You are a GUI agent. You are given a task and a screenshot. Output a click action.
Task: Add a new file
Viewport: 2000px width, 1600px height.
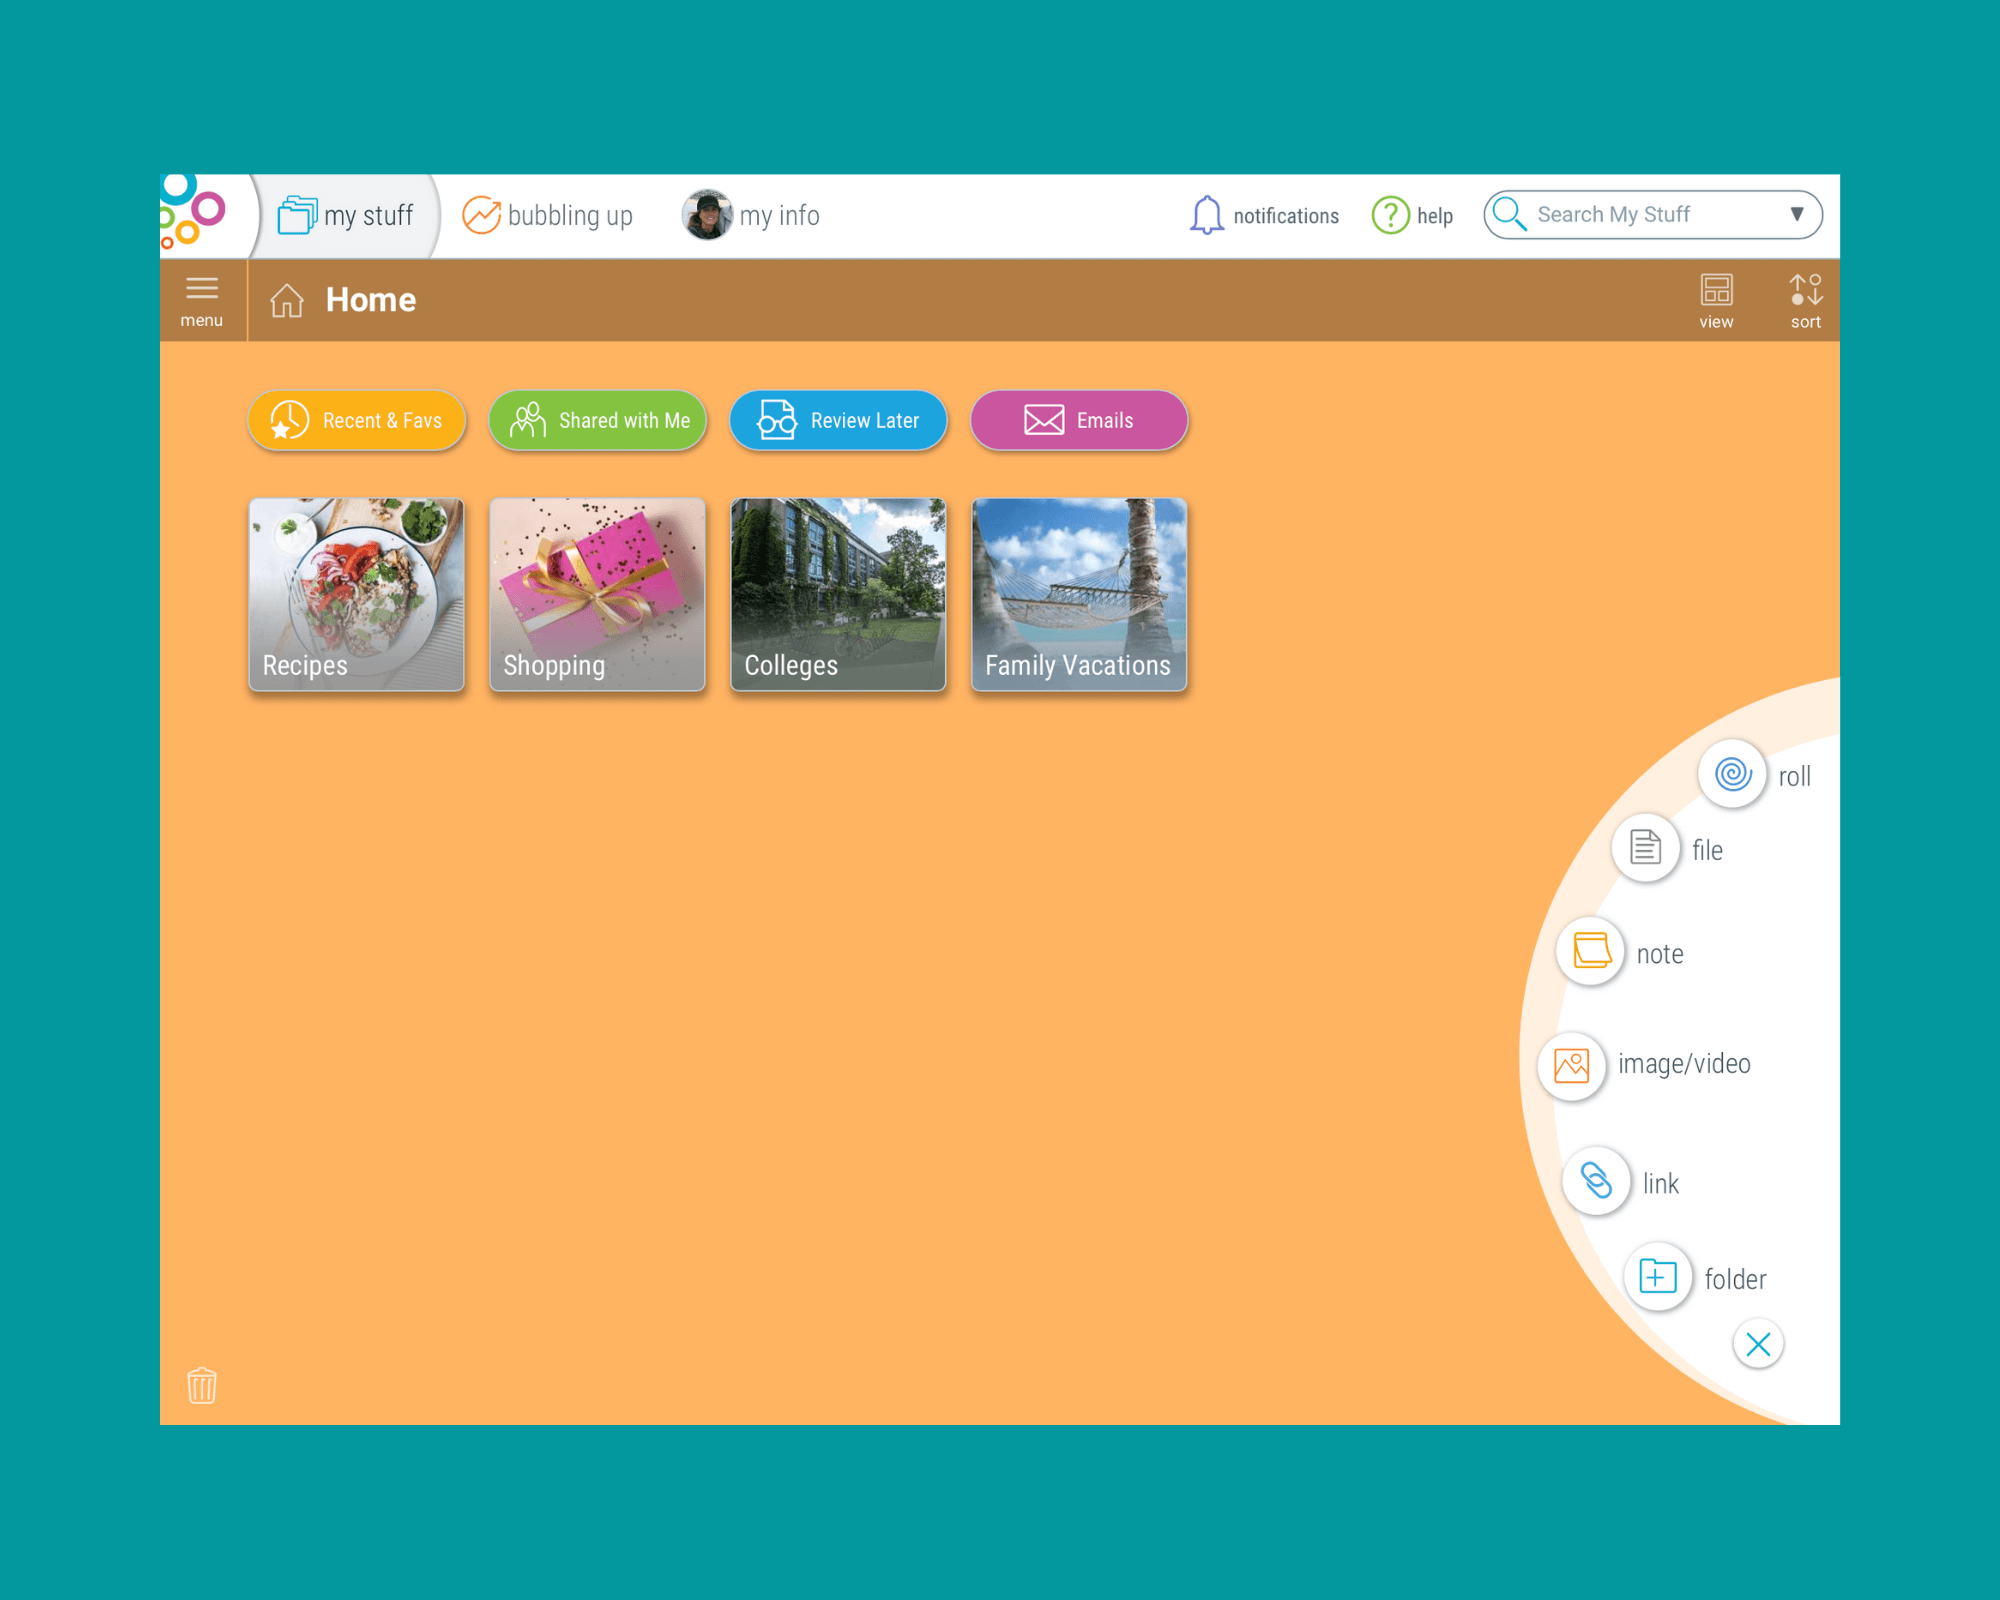[1646, 848]
